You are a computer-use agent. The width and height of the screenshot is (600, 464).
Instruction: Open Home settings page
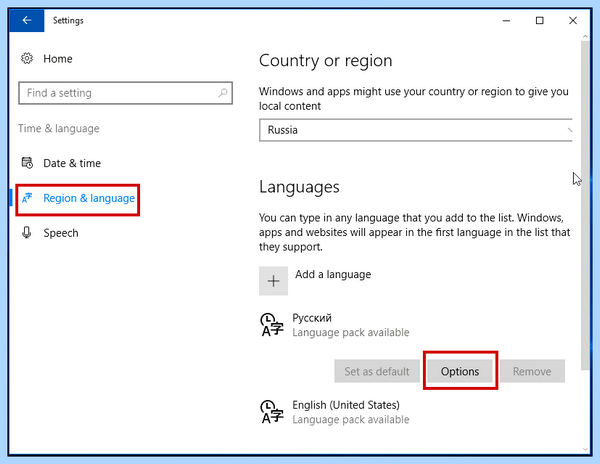tap(57, 59)
